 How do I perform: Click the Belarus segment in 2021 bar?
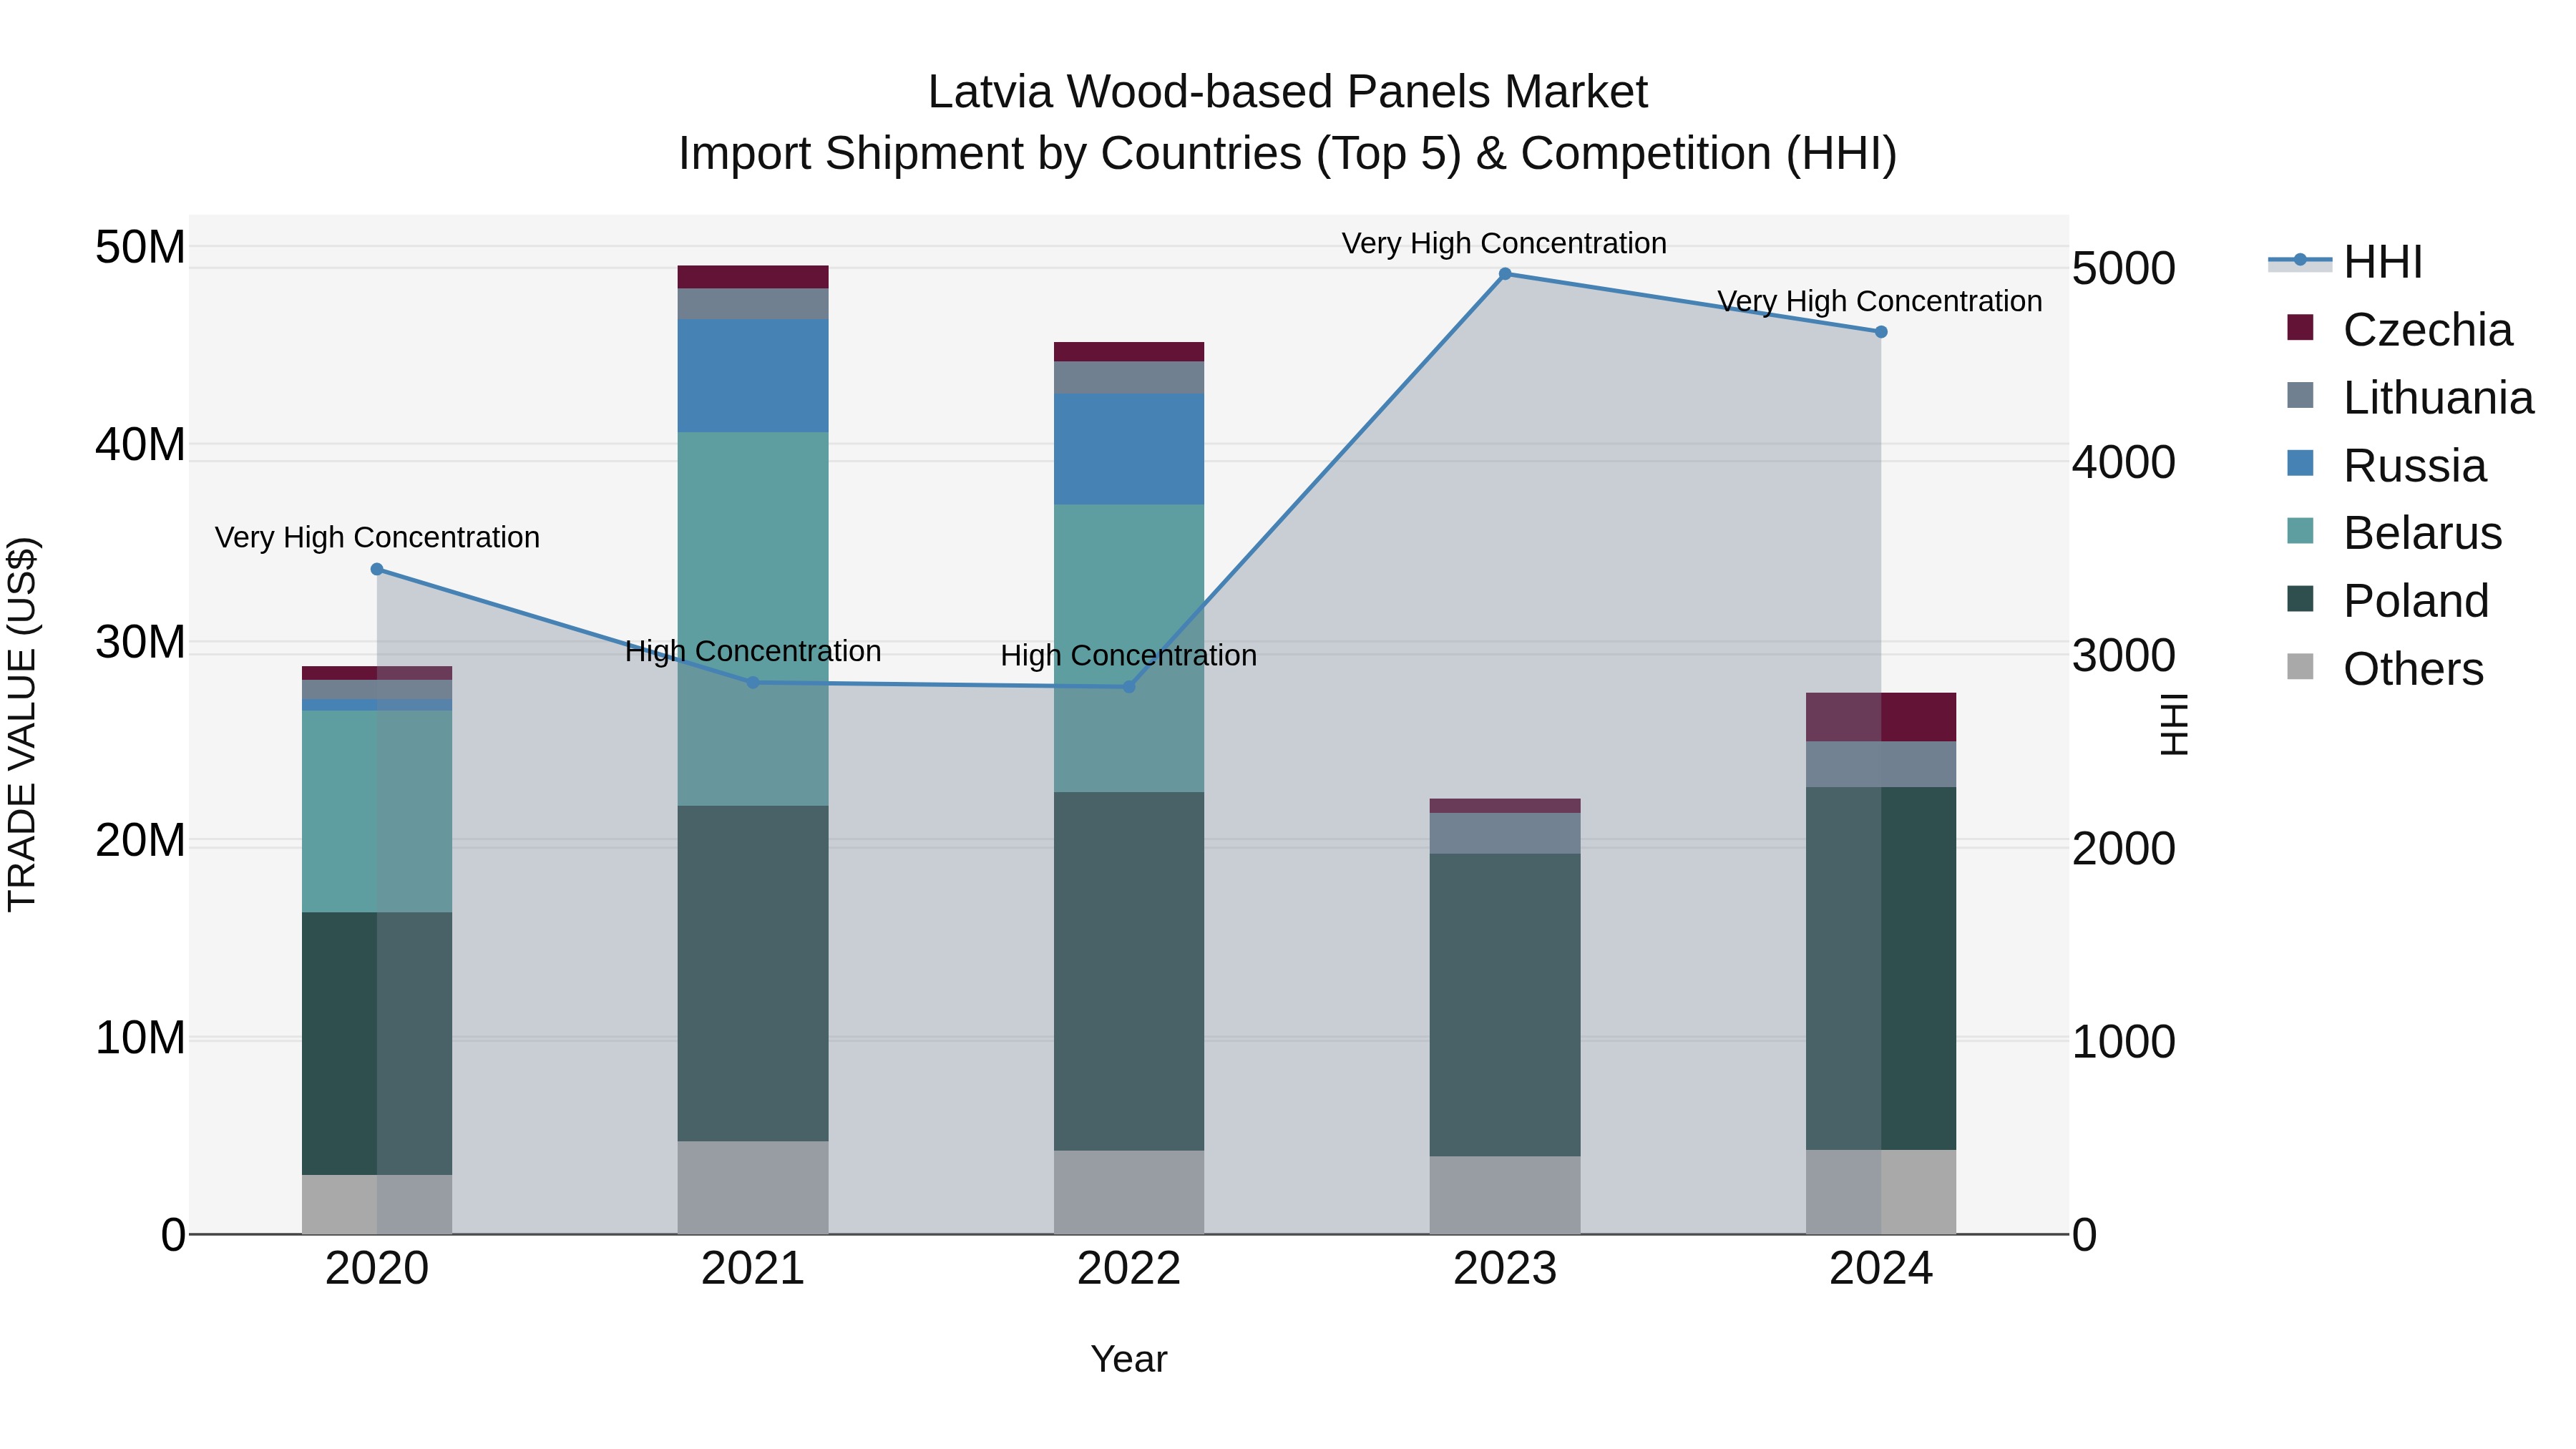[x=753, y=619]
